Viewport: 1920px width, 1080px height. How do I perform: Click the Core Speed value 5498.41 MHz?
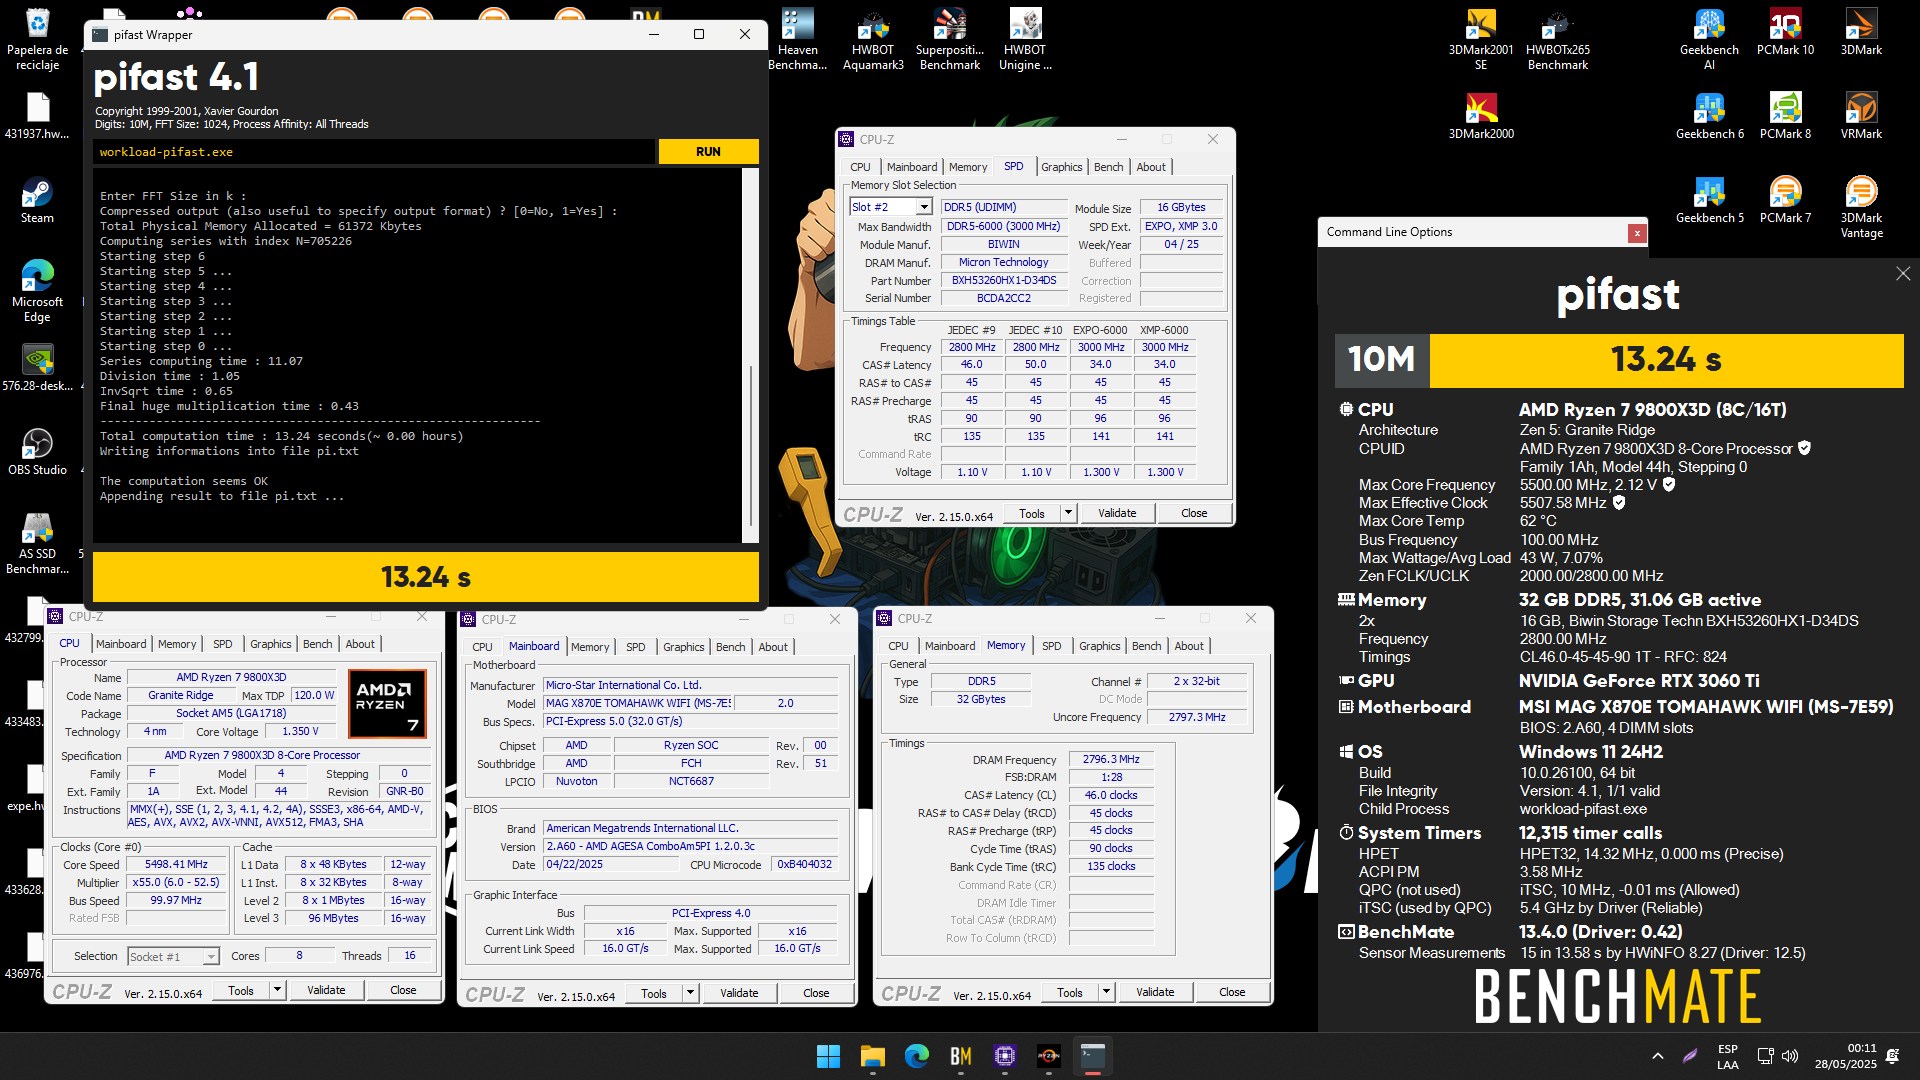click(x=176, y=864)
